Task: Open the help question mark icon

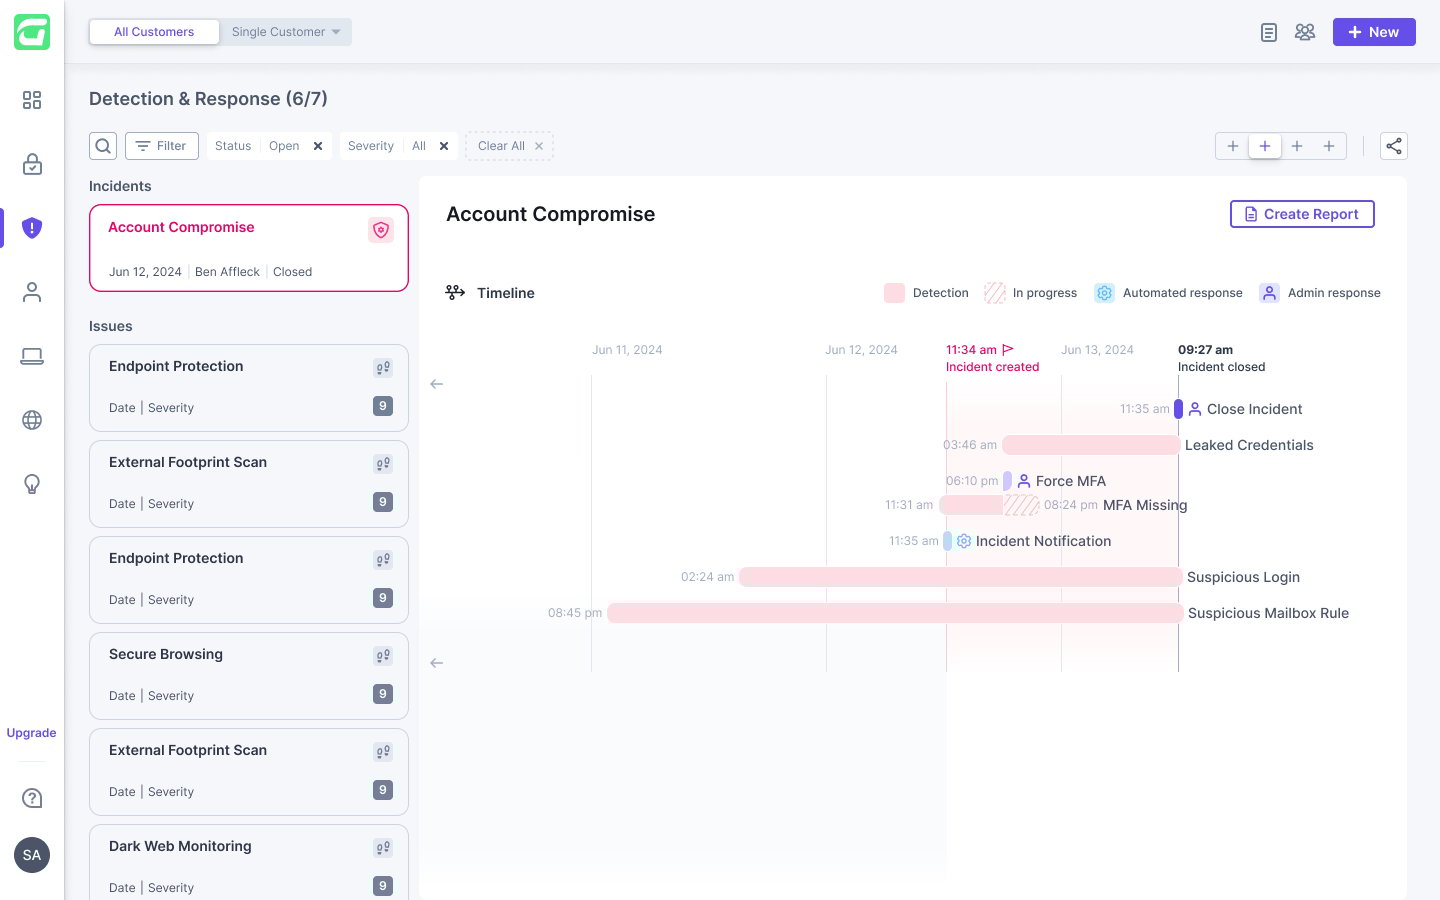Action: click(32, 798)
